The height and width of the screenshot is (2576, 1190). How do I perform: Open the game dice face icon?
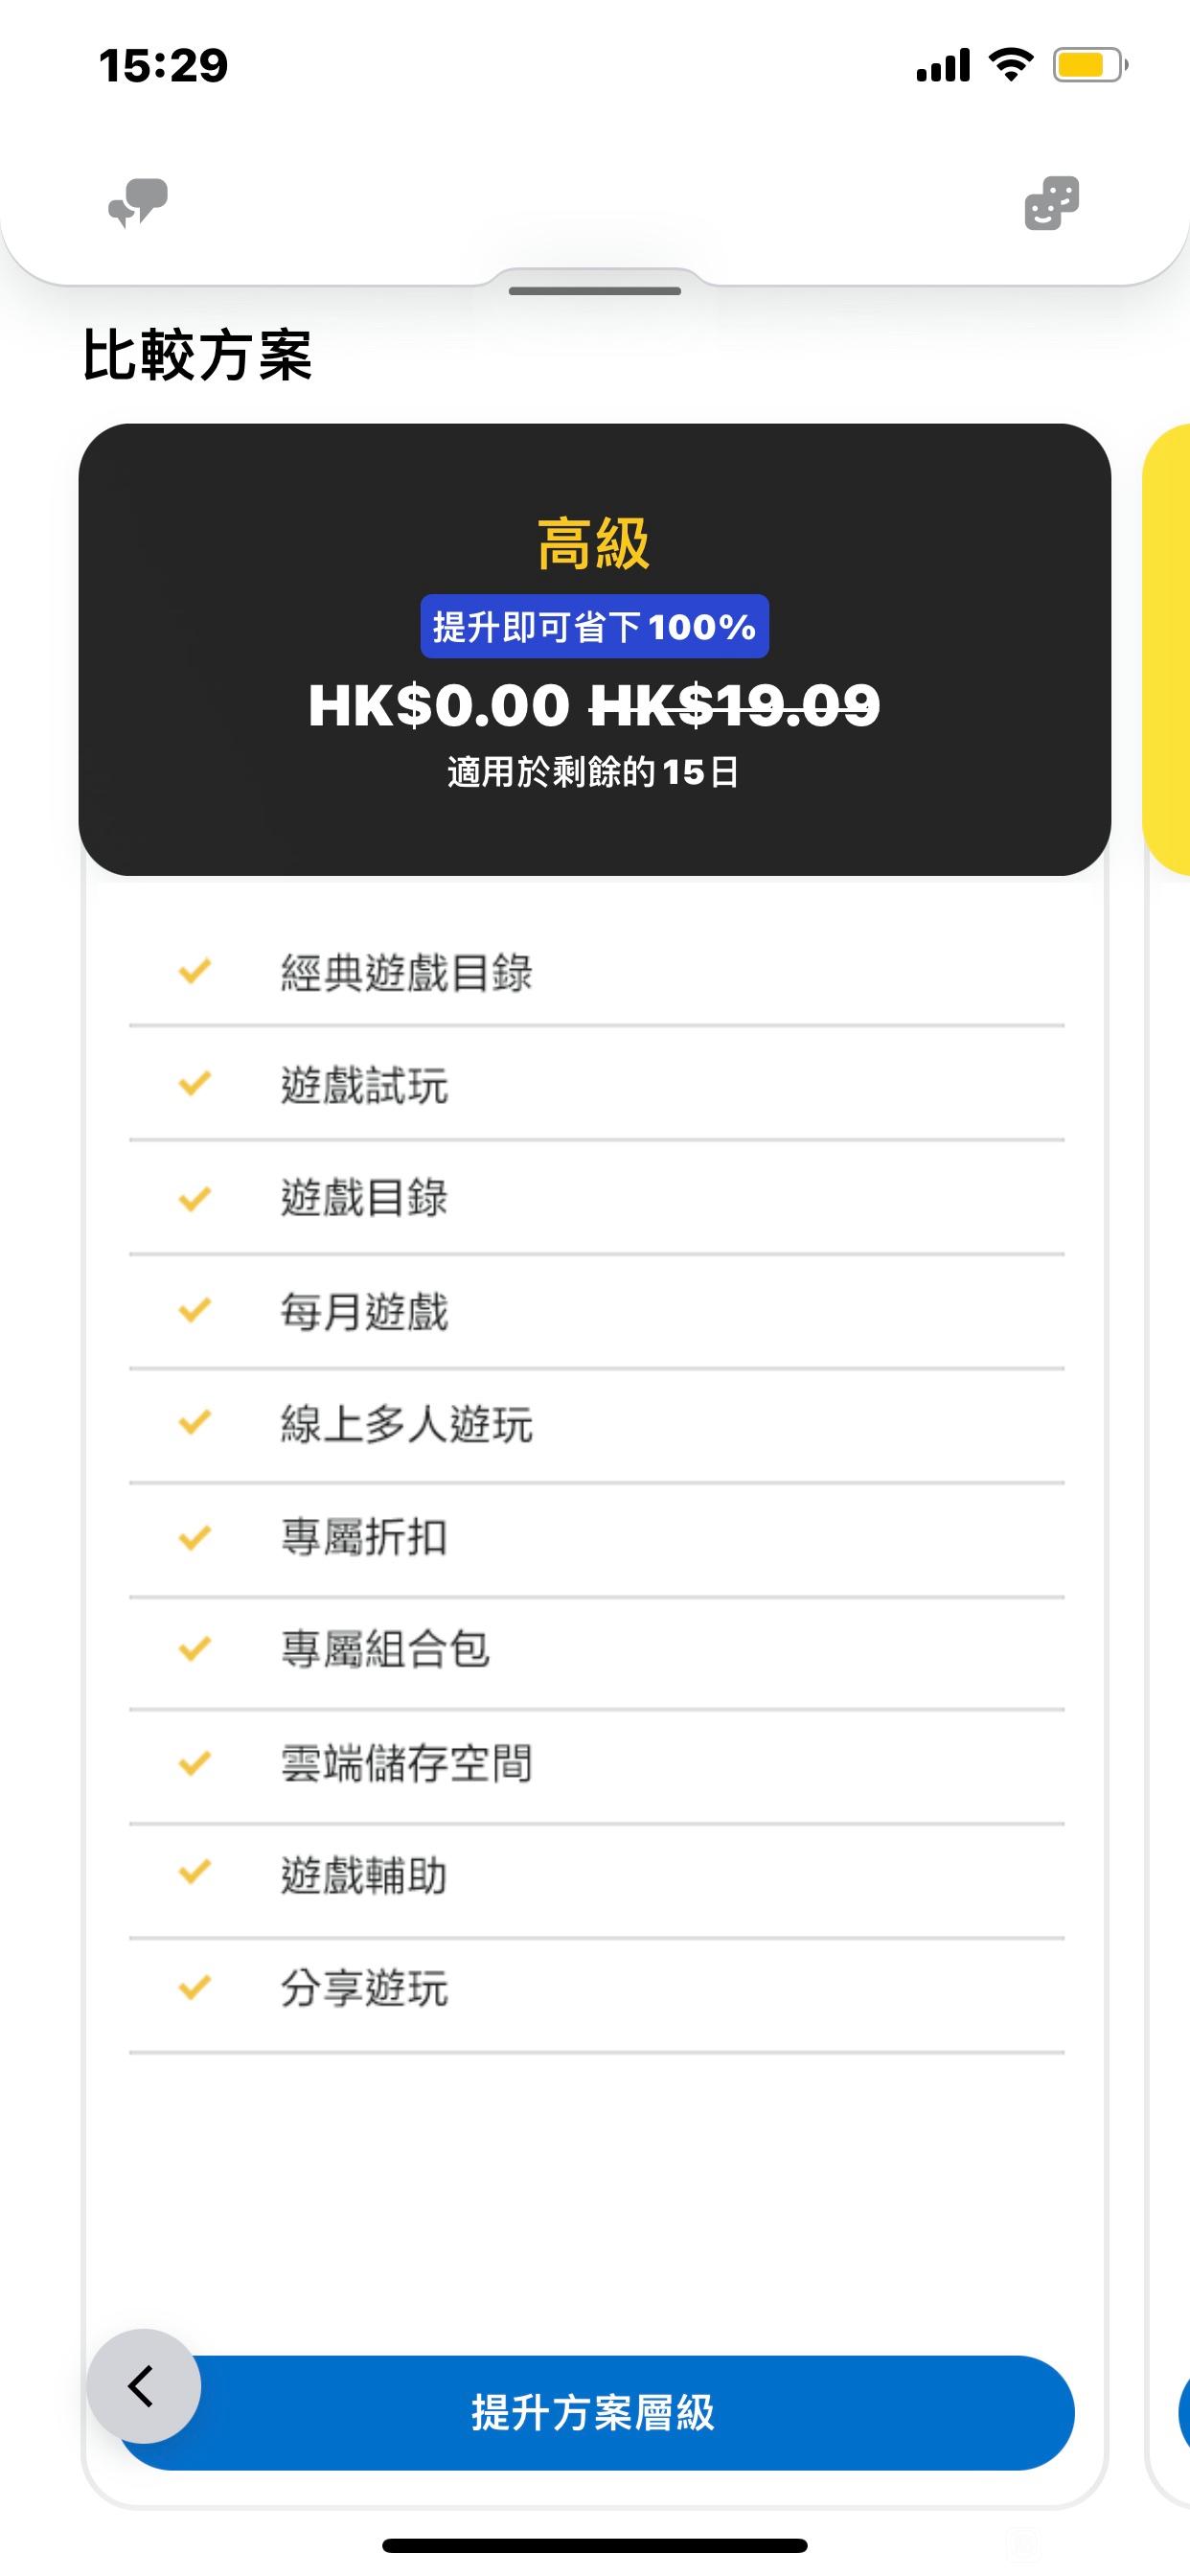[1052, 203]
